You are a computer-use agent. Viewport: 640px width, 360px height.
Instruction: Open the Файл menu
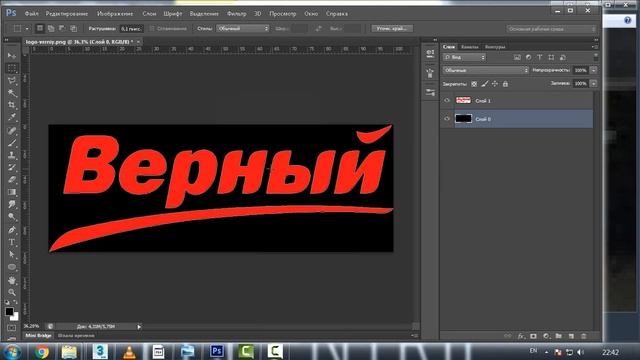[31, 13]
